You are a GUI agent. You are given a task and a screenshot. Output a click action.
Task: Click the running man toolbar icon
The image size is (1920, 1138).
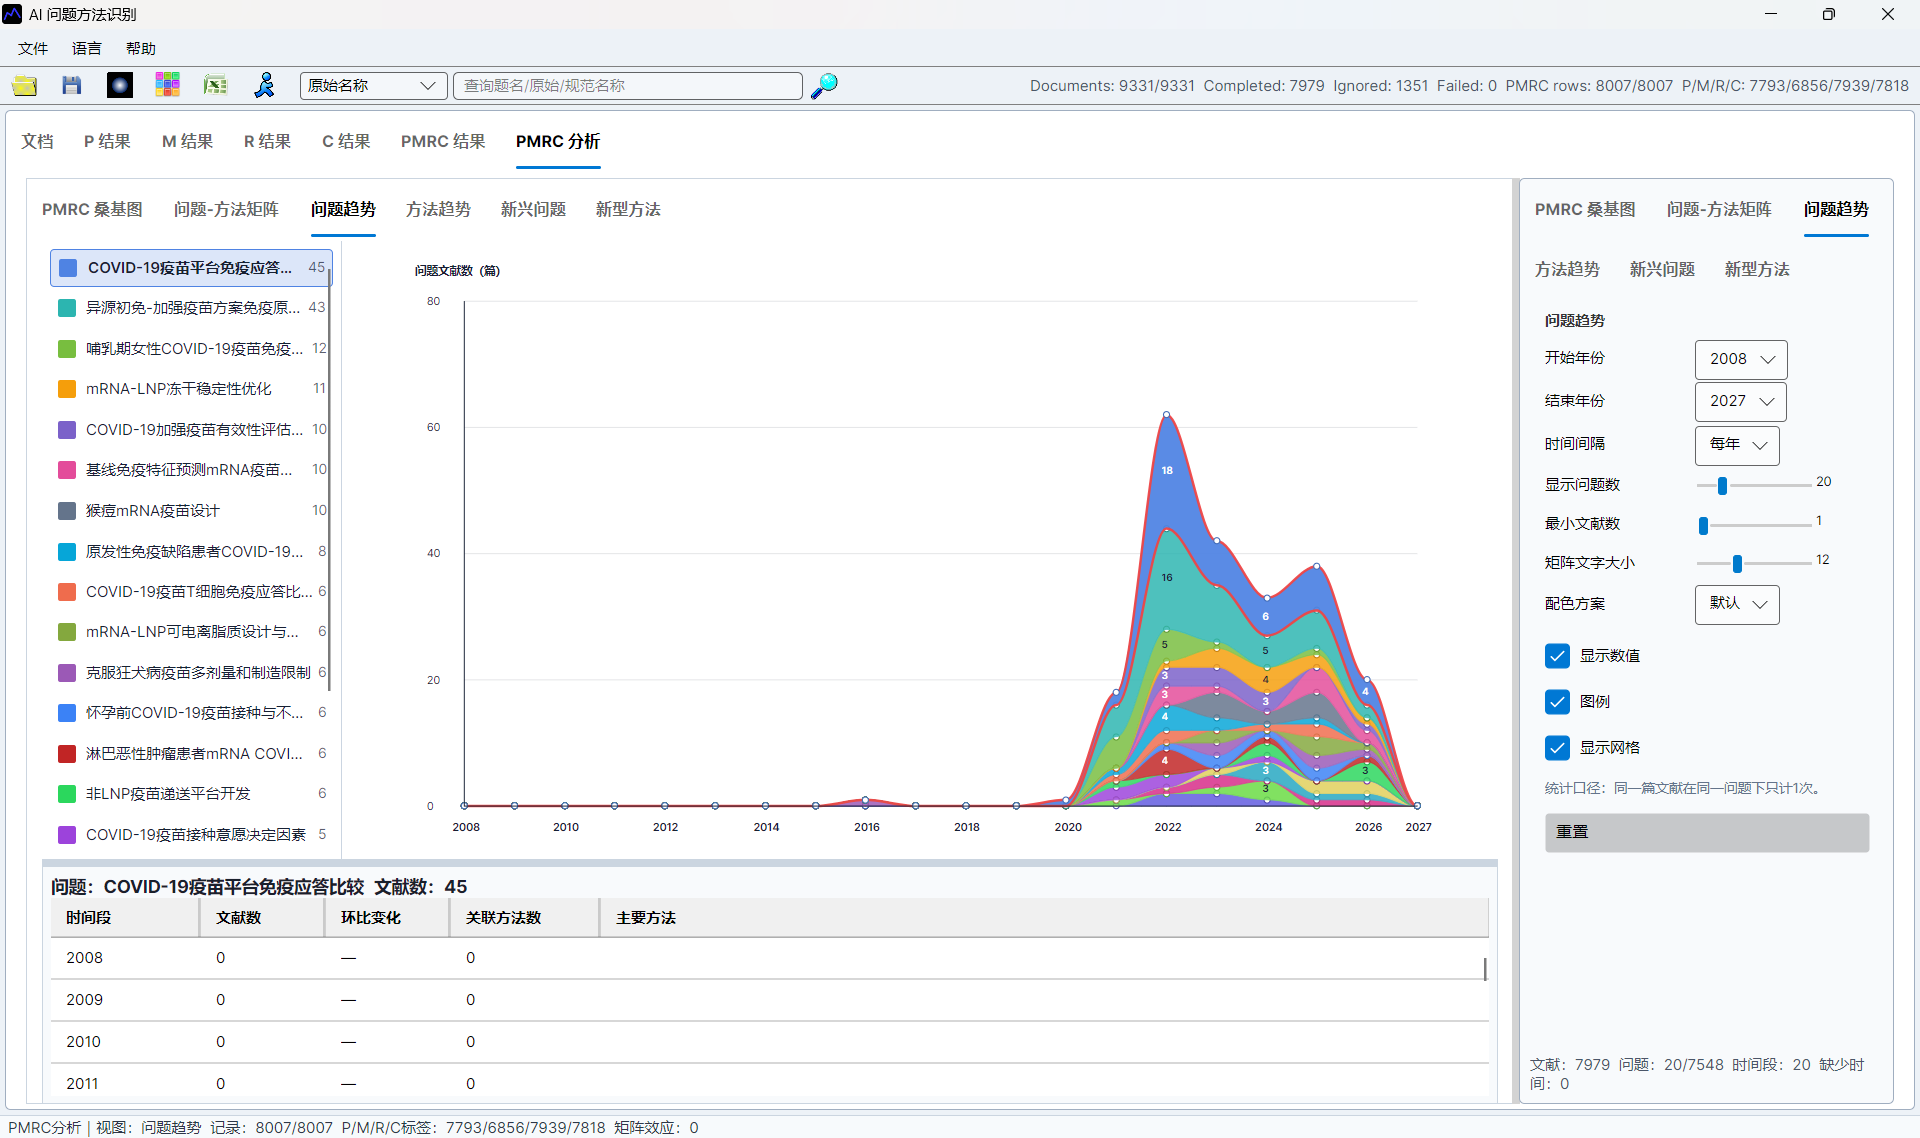(x=264, y=86)
